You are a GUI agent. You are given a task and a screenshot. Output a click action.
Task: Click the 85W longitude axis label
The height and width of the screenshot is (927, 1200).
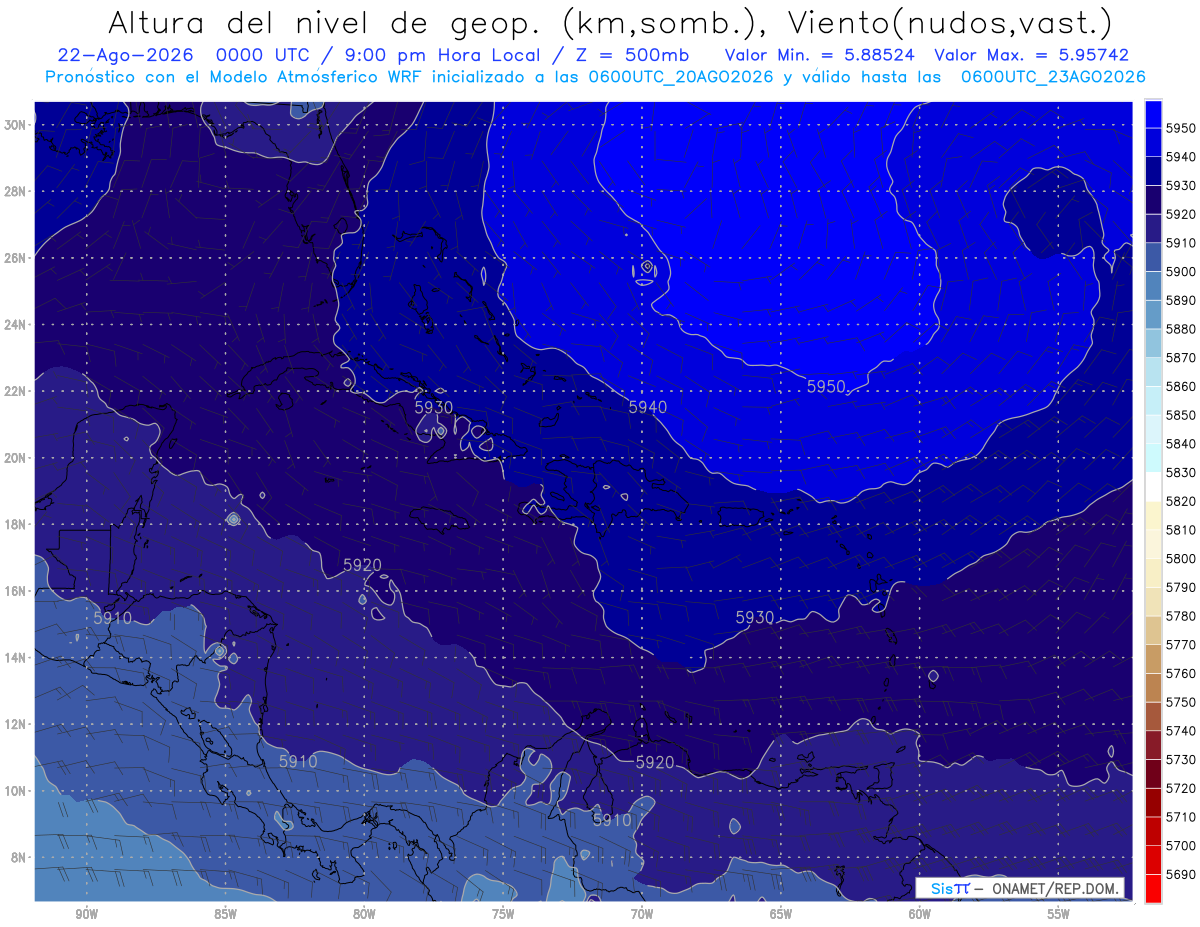point(225,914)
